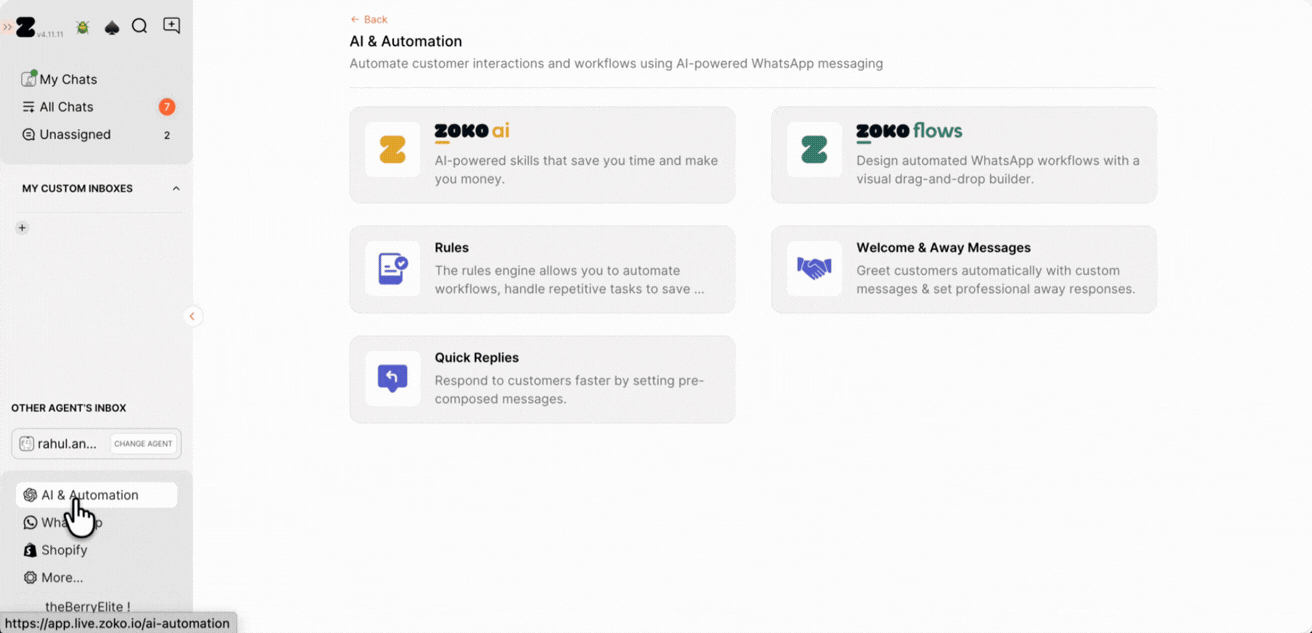The height and width of the screenshot is (633, 1312).
Task: Click the WhatsApp logo icon
Action: pos(30,522)
